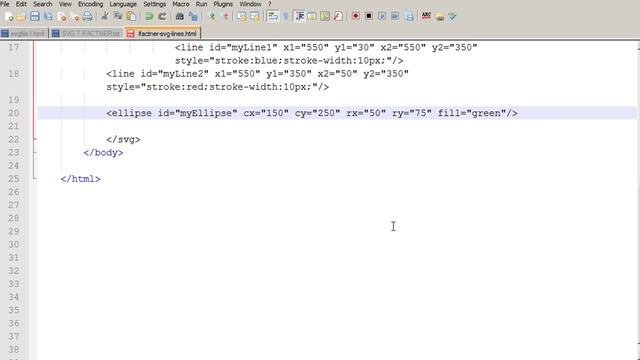The height and width of the screenshot is (360, 640).
Task: Click the Close All documents icon
Action: pyautogui.click(x=75, y=16)
